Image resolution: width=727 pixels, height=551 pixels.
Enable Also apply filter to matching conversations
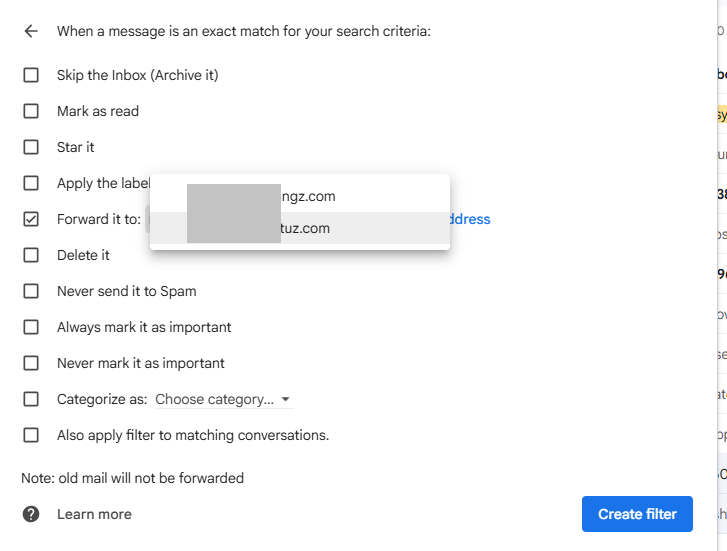31,435
